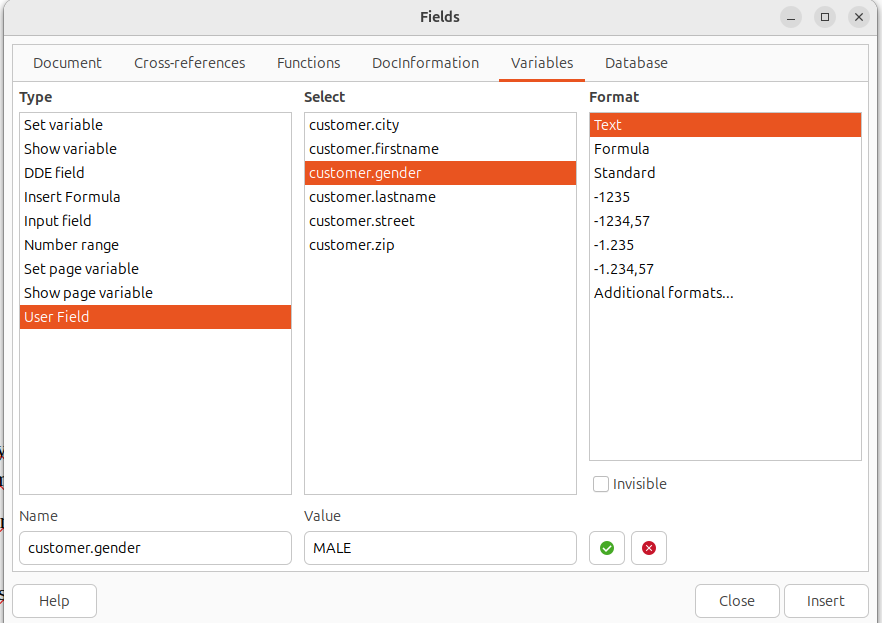Open the Database tab
Screen dimensions: 882x623
point(636,63)
